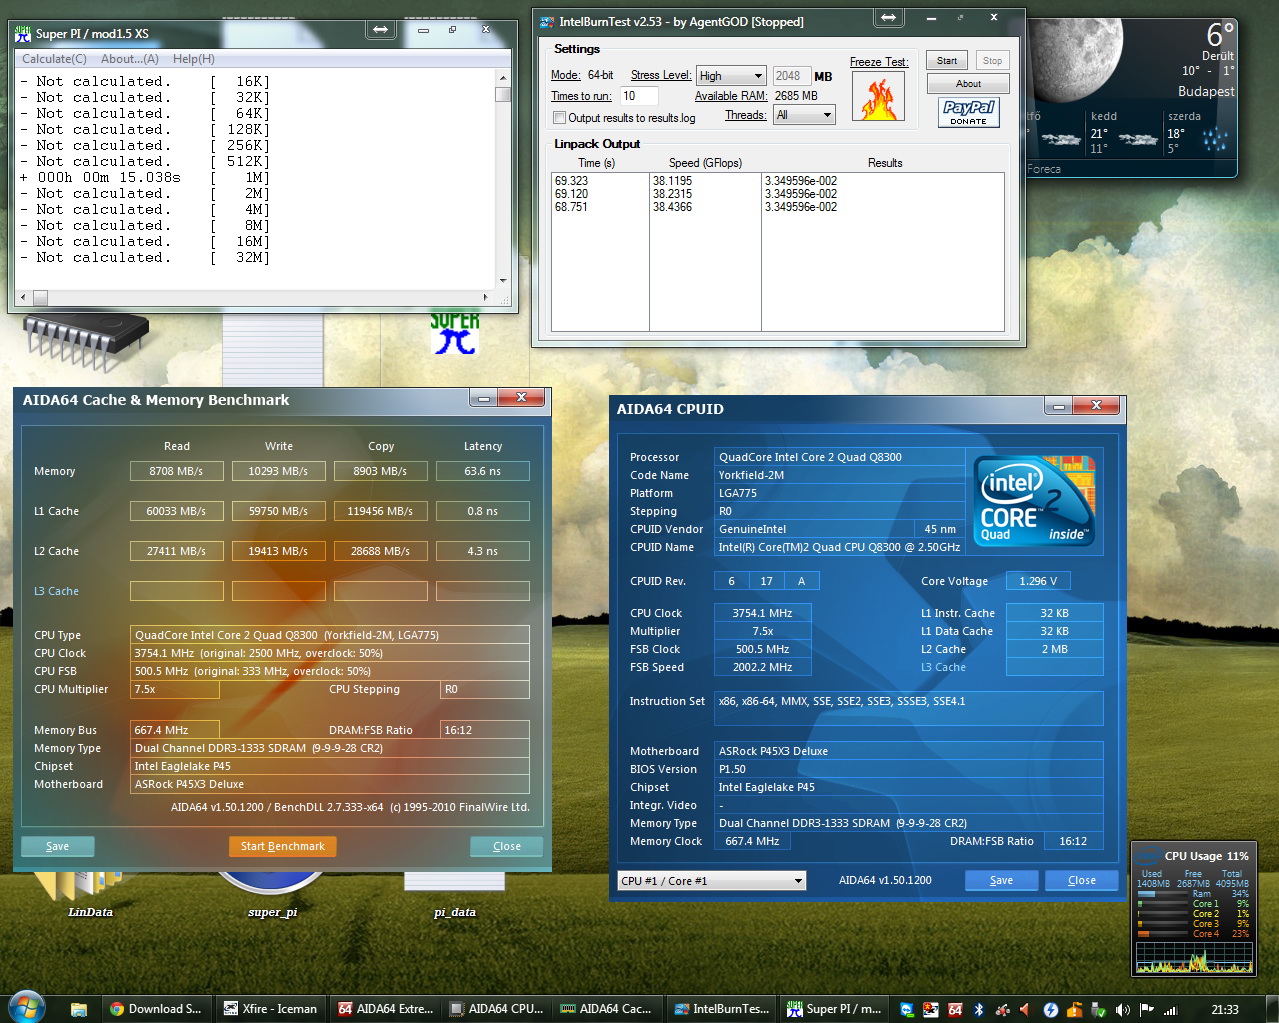Click the Super PI vertical scrollbar
1279x1023 pixels.
pyautogui.click(x=503, y=180)
